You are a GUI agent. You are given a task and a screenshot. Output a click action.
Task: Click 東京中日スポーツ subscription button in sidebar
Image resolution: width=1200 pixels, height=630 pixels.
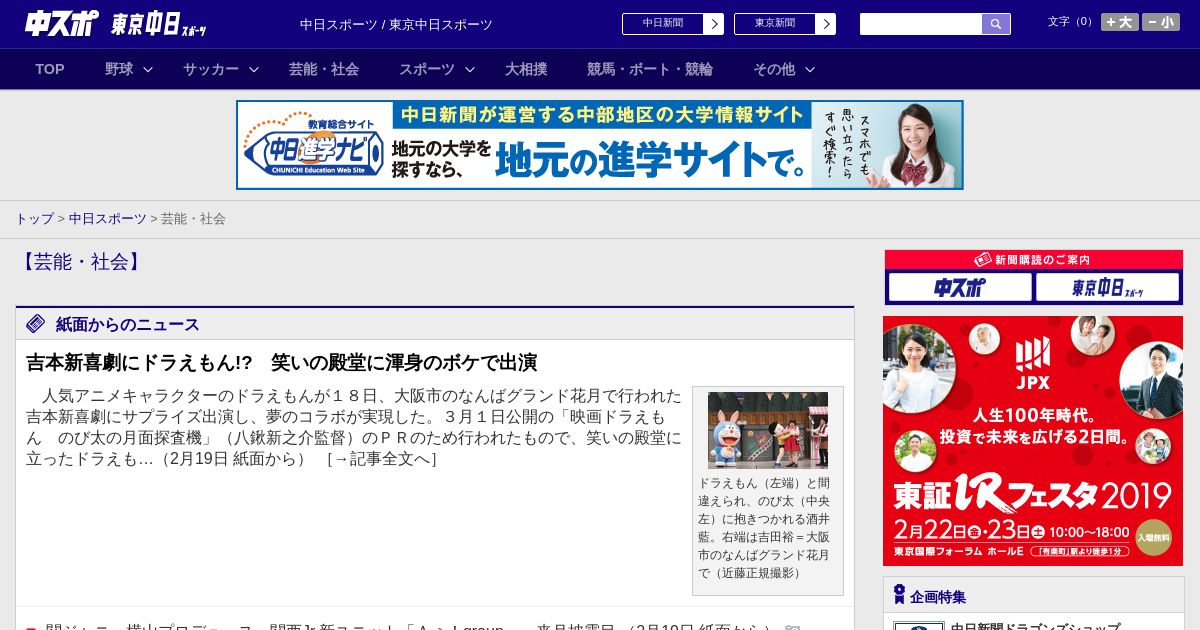click(x=1108, y=287)
